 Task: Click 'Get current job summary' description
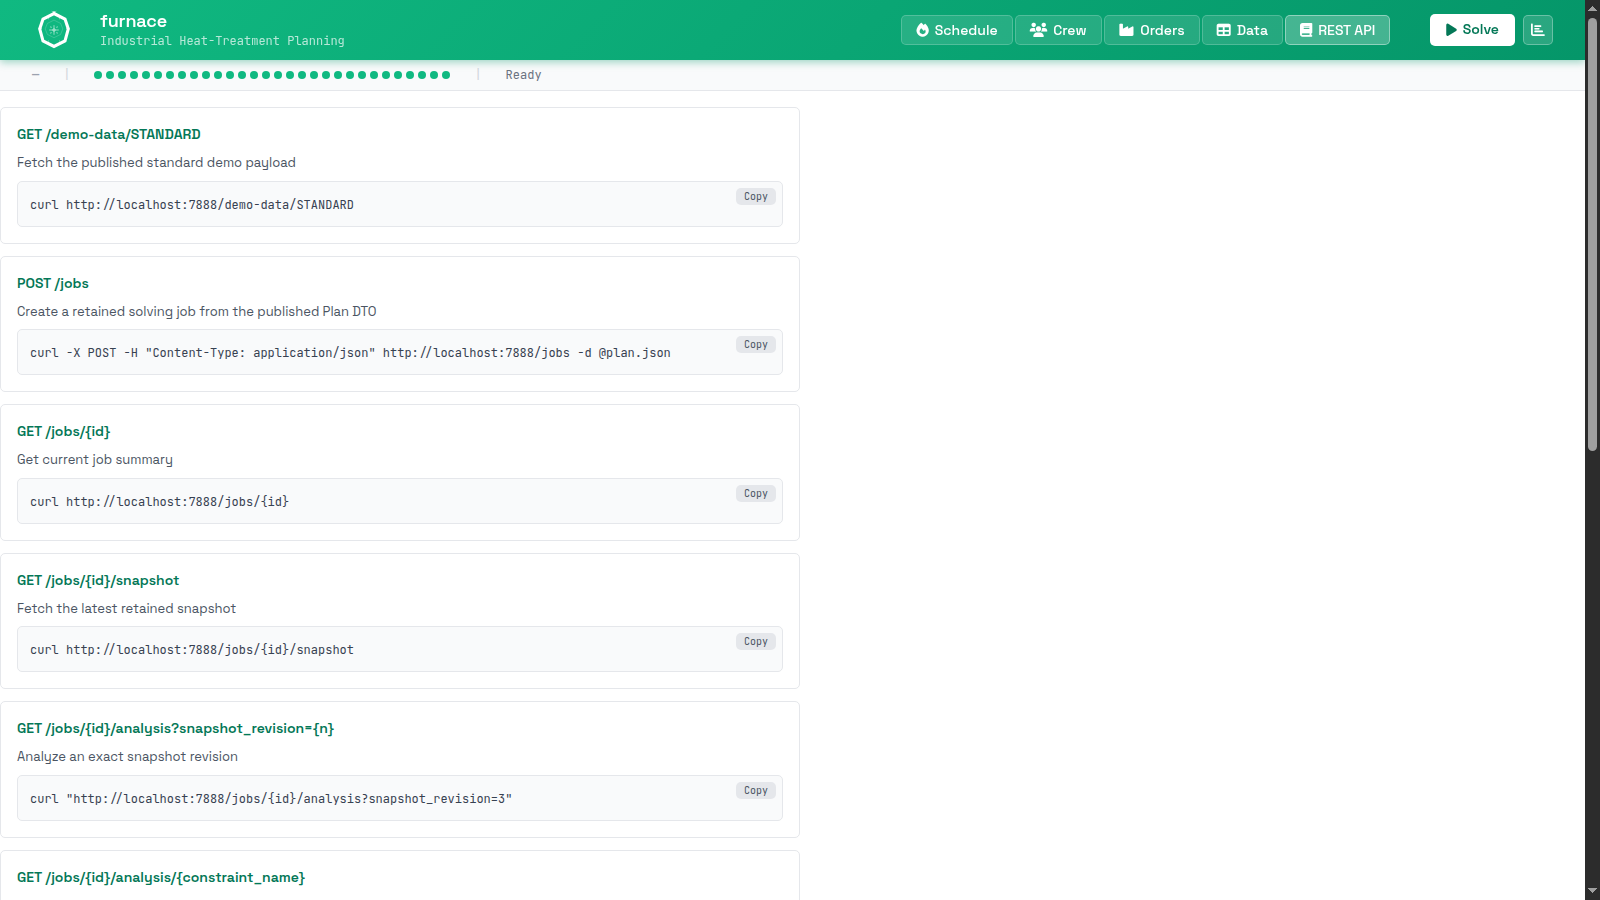tap(95, 459)
